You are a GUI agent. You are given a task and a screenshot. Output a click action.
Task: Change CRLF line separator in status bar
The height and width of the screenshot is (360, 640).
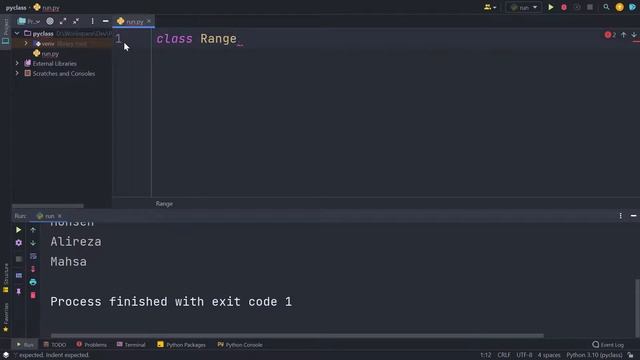pos(504,355)
